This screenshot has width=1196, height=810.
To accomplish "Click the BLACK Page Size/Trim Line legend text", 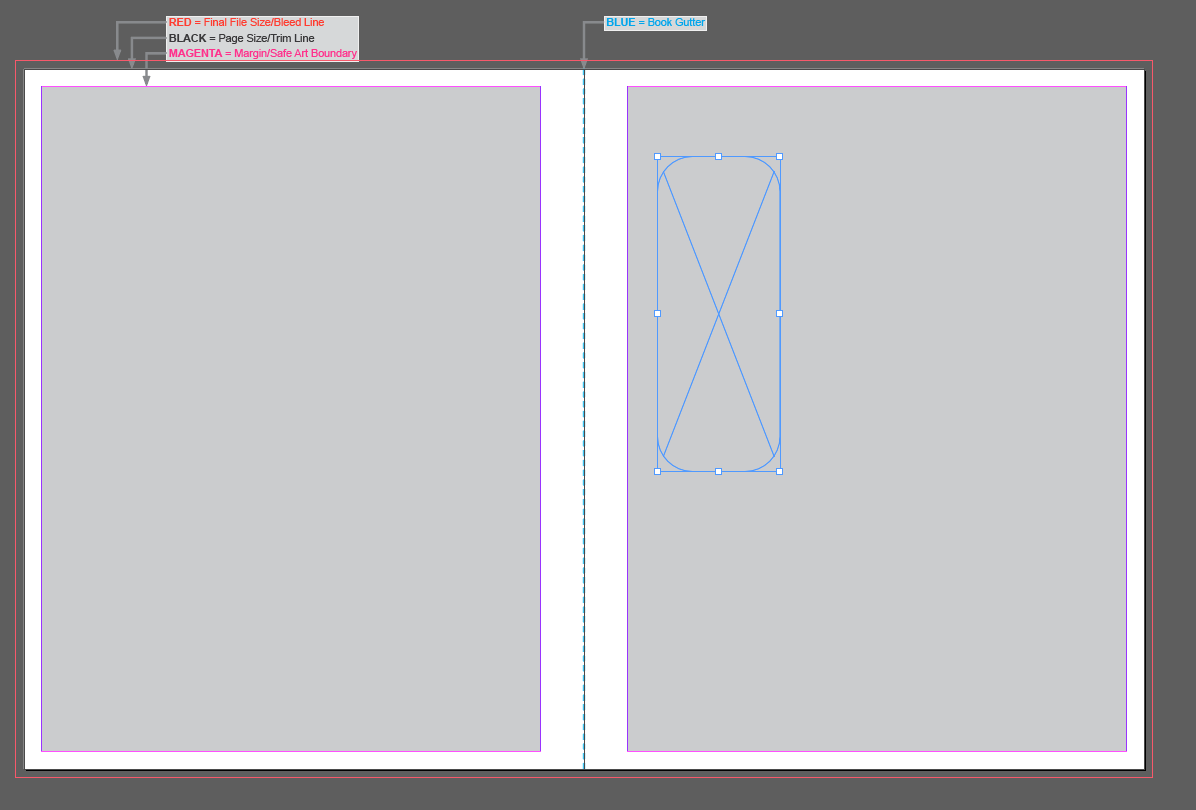I will [x=240, y=38].
